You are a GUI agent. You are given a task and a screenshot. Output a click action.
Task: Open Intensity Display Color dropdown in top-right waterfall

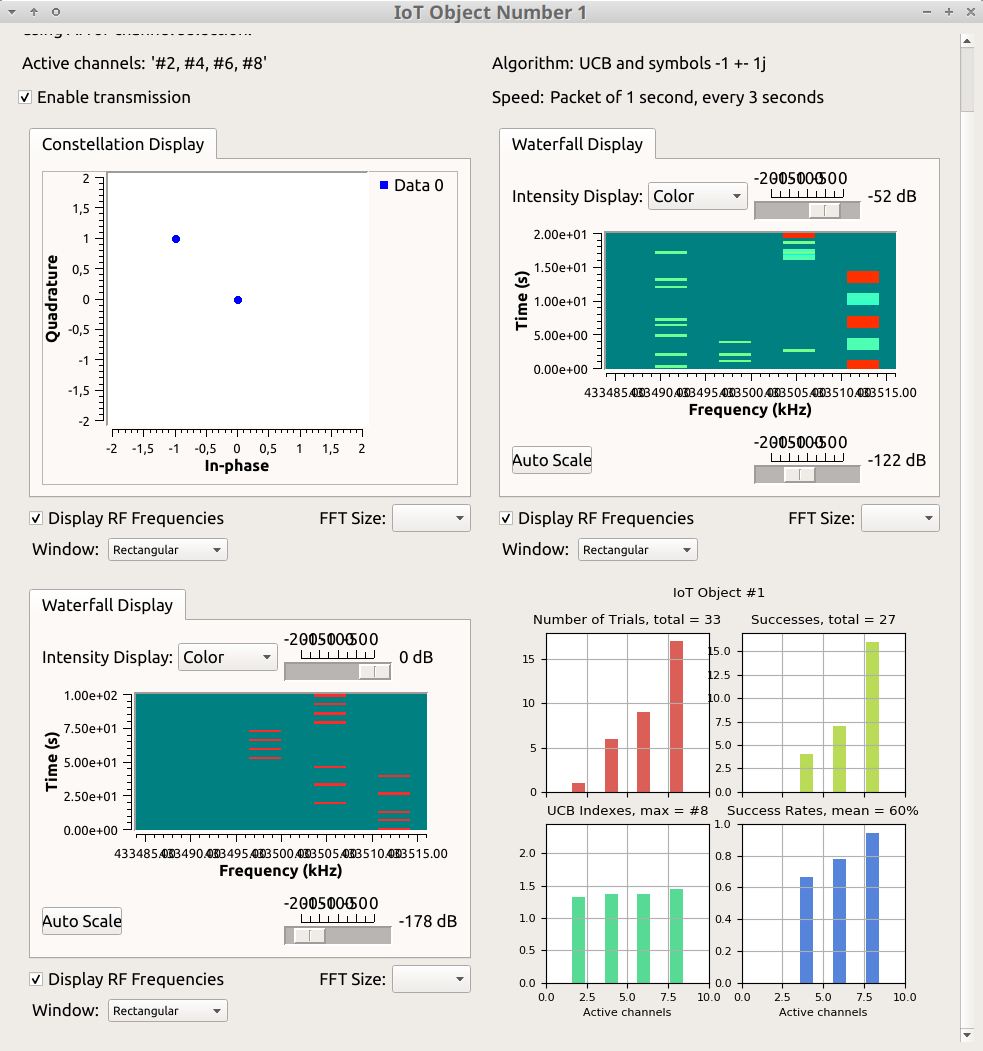click(x=698, y=196)
